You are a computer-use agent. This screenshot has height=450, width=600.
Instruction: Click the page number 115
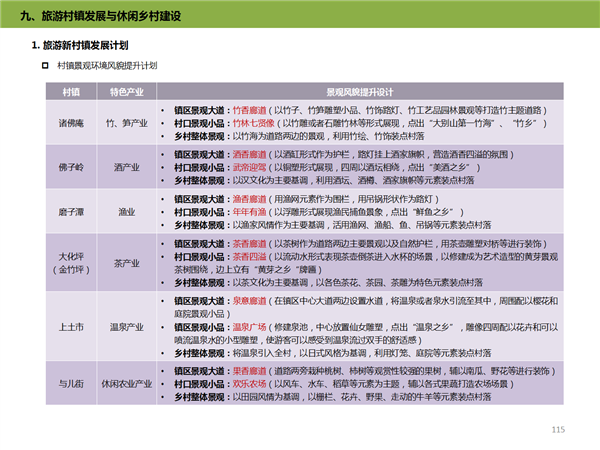[x=558, y=430]
